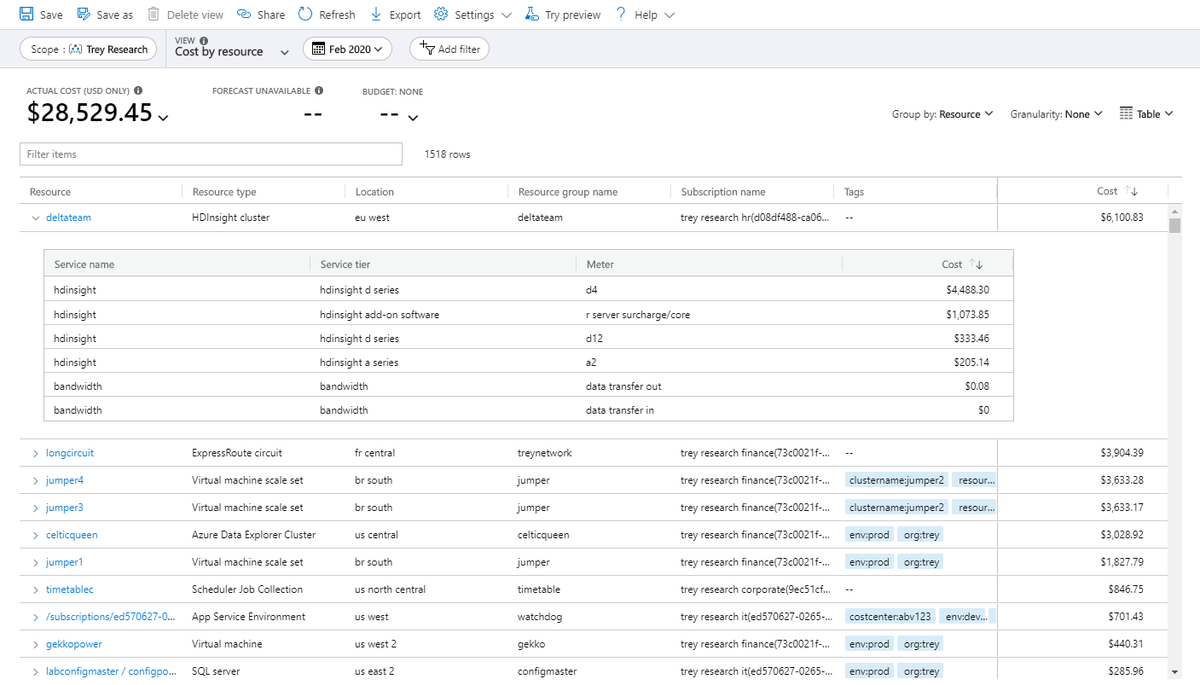Click the Filter items input box

[x=211, y=154]
